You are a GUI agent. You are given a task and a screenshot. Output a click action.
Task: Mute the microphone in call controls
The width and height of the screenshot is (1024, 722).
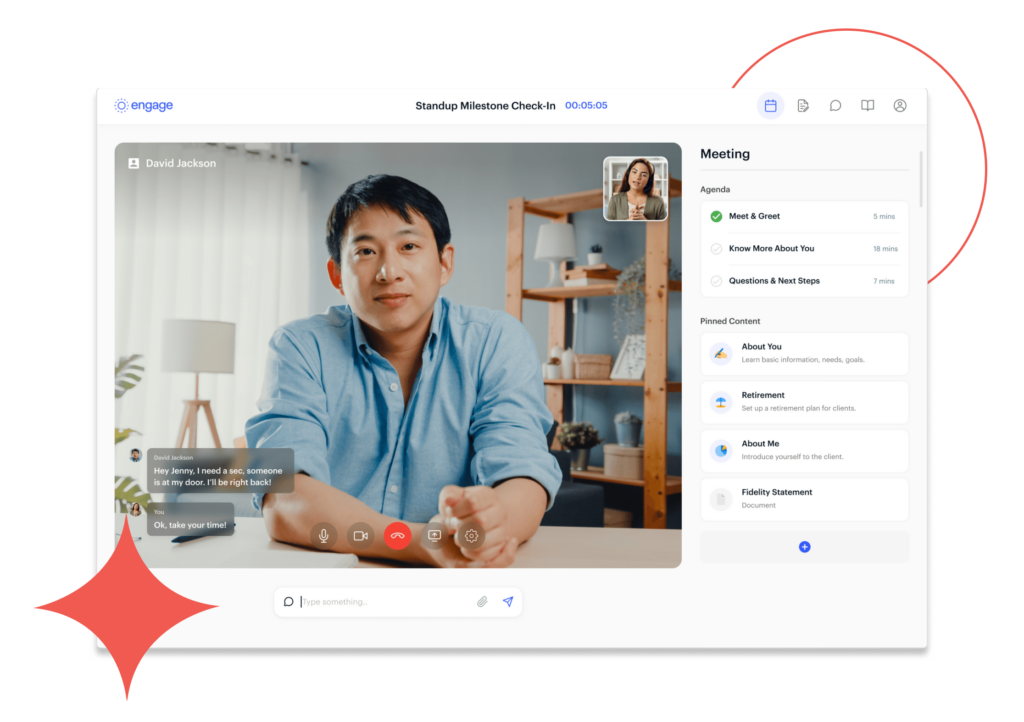pos(323,536)
